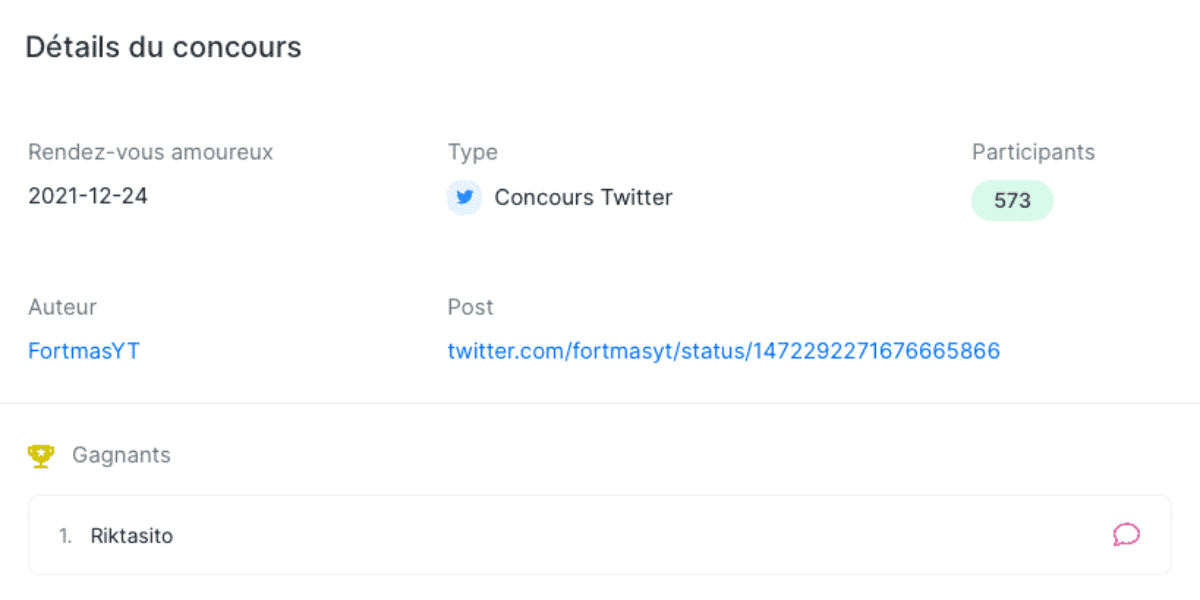Click the winner rank number 1.
The image size is (1200, 600).
click(x=65, y=536)
